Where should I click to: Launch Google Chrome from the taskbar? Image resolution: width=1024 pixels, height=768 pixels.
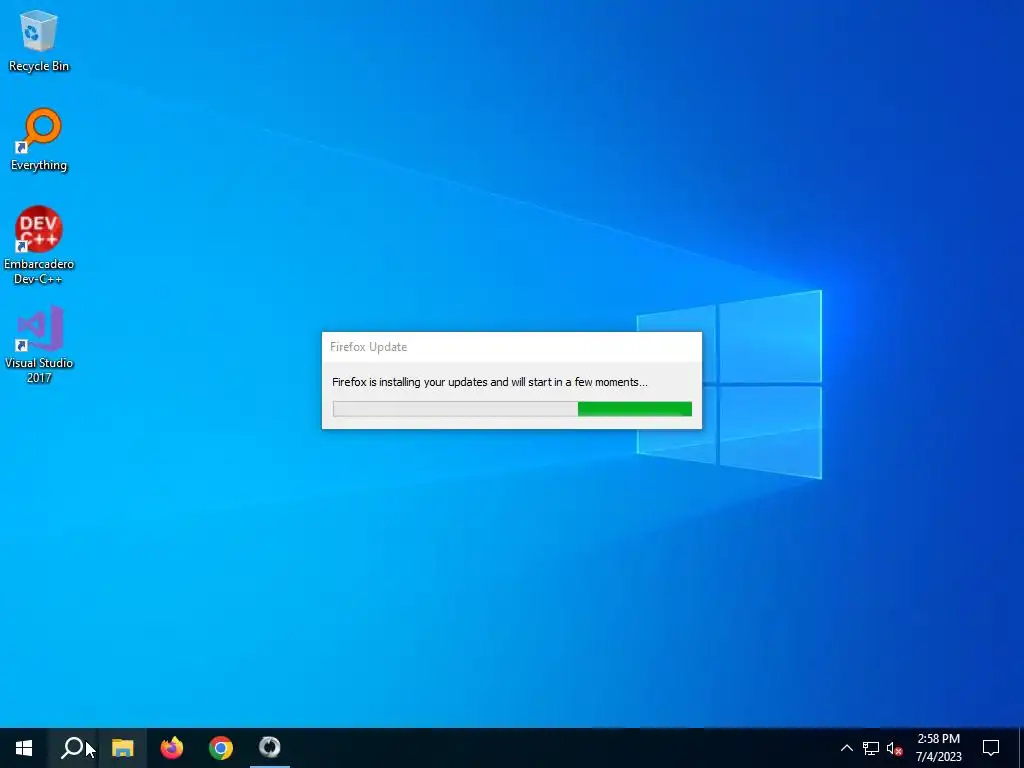click(221, 748)
